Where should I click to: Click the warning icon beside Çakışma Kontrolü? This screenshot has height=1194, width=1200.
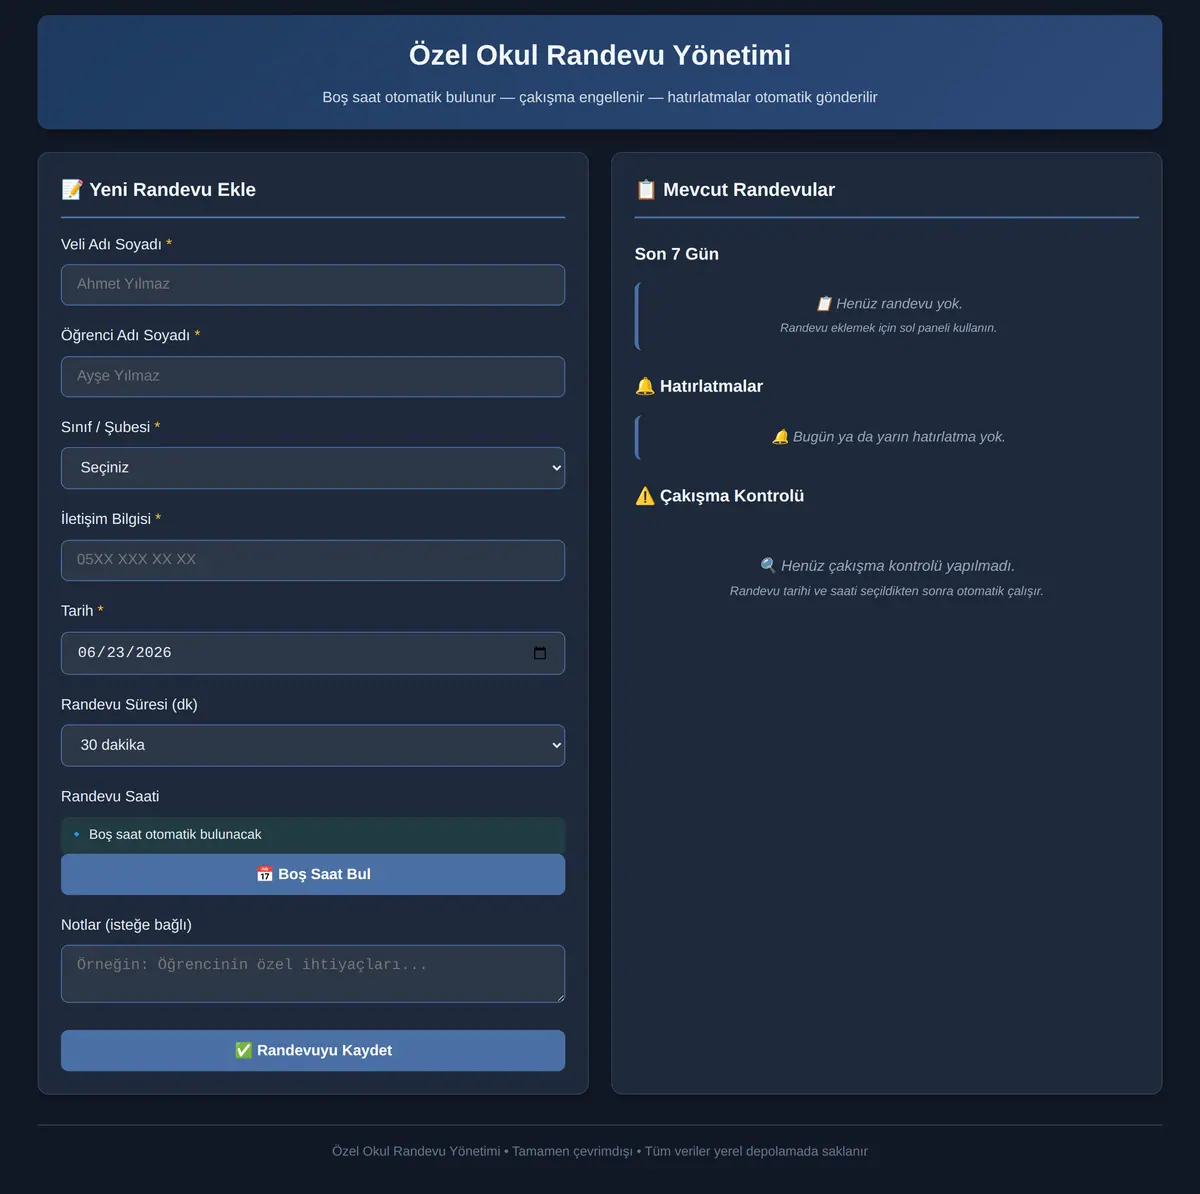click(x=645, y=496)
